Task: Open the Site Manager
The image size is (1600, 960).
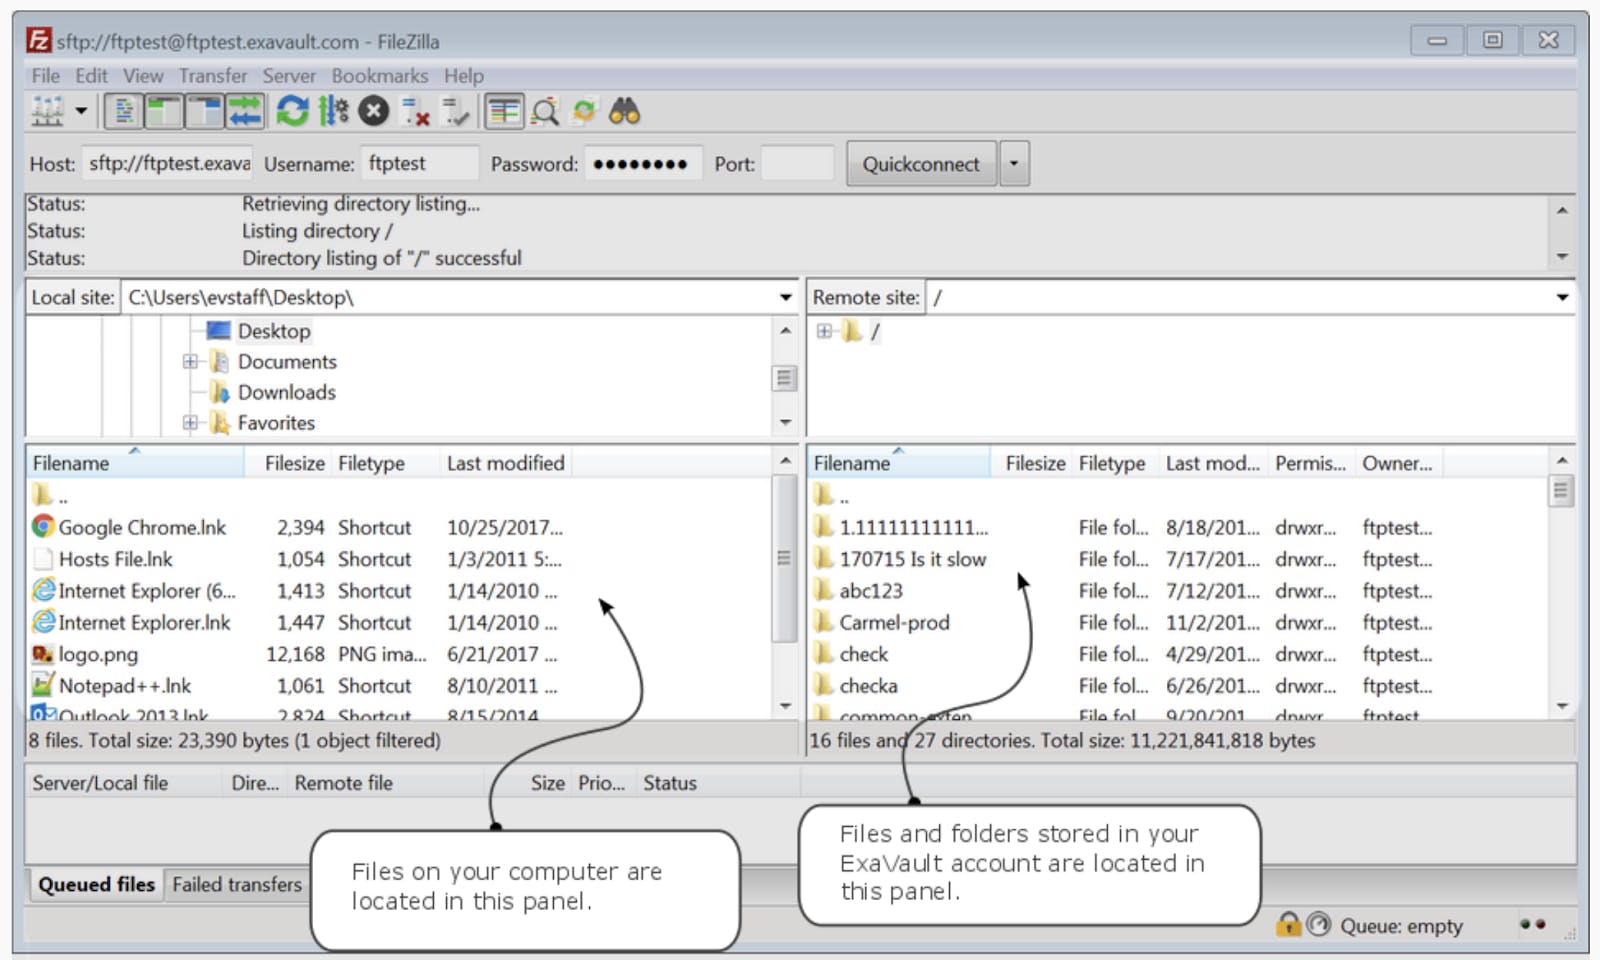Action: 47,111
